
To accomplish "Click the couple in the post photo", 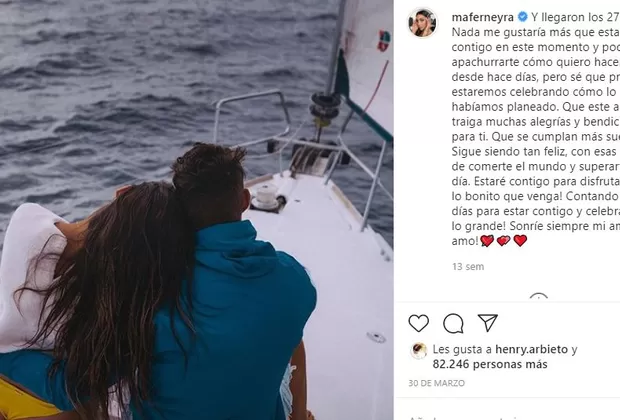I will tap(158, 285).
